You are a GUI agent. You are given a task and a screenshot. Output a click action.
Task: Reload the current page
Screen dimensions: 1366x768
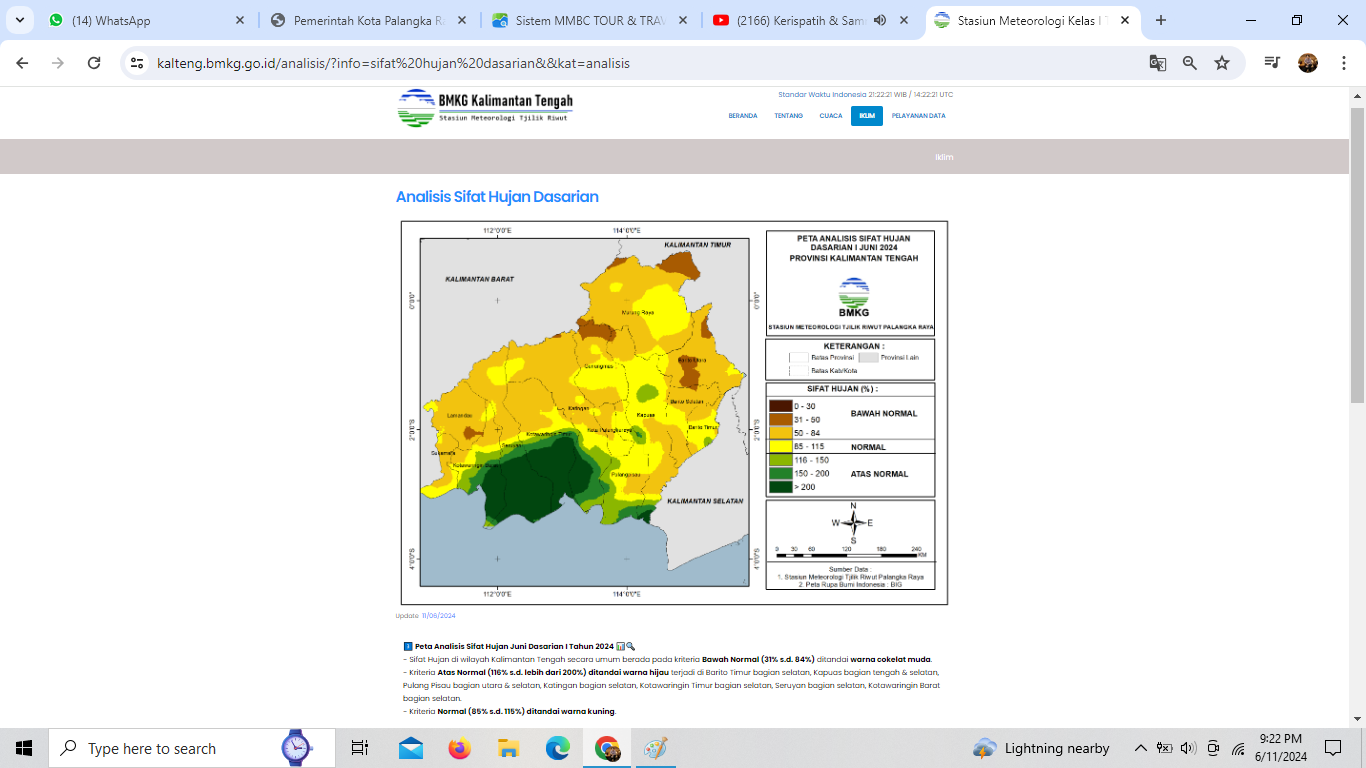94,63
